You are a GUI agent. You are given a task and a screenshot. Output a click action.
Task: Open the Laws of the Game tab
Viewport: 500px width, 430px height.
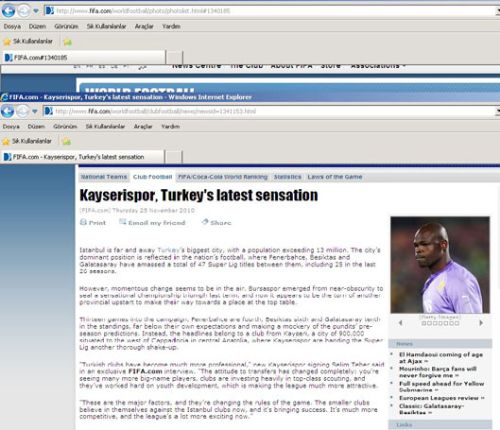click(x=335, y=177)
